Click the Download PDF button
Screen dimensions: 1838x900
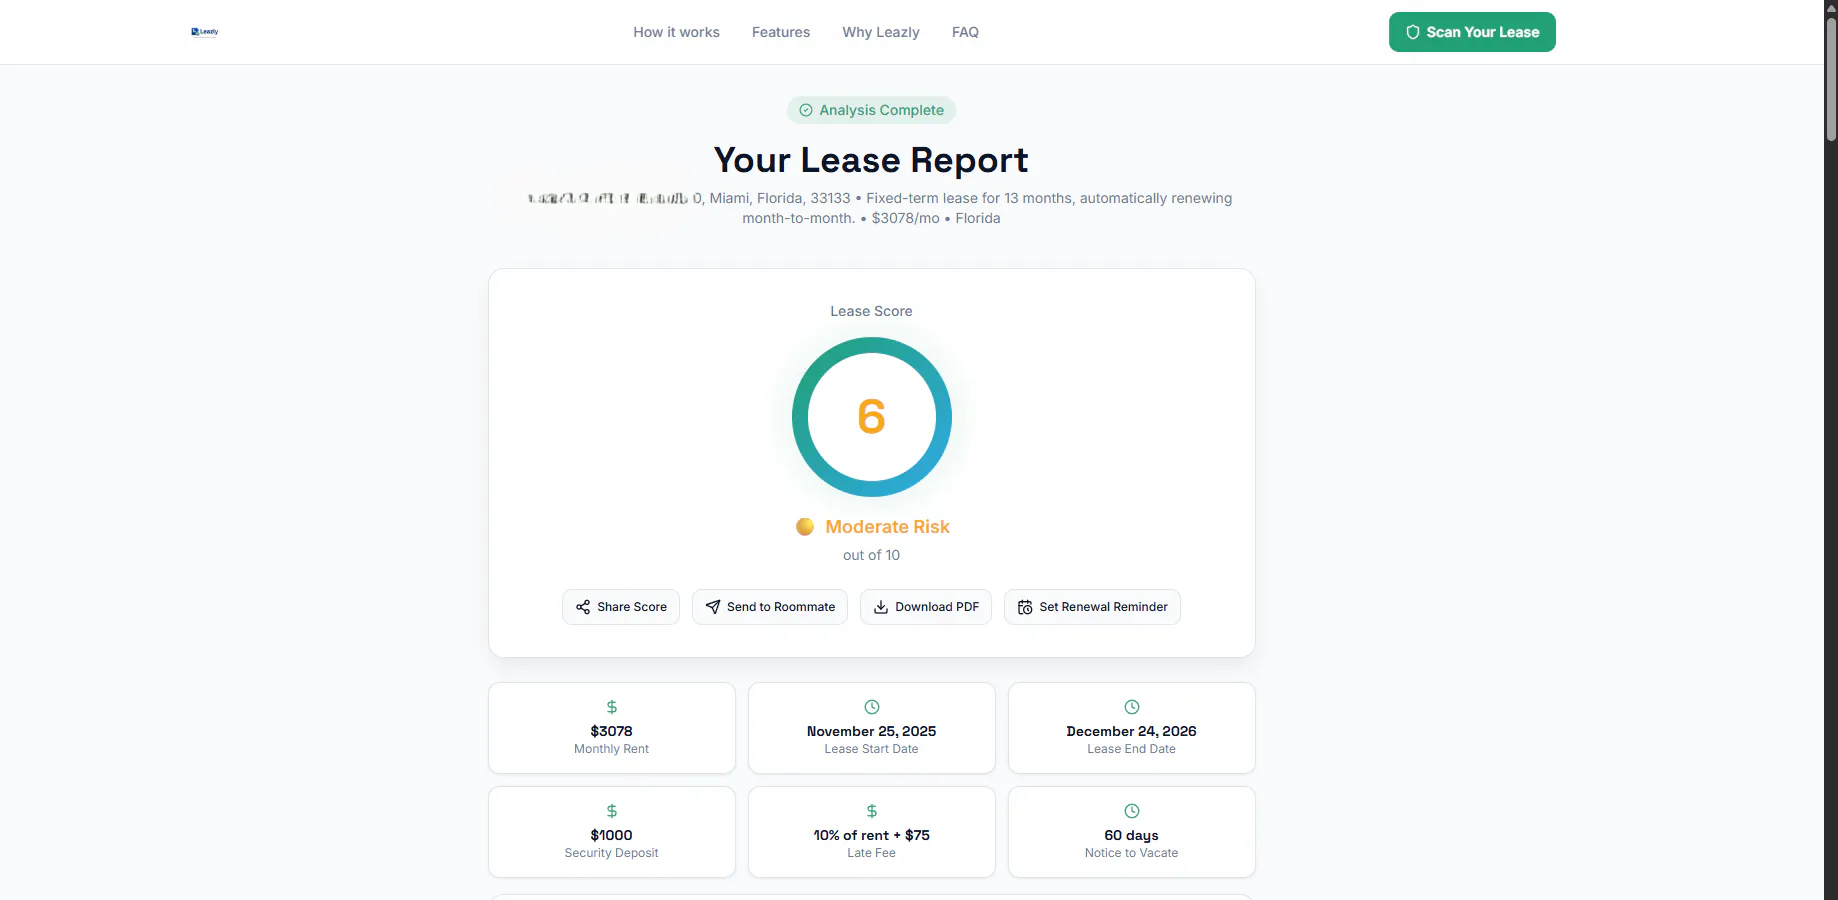coord(926,607)
